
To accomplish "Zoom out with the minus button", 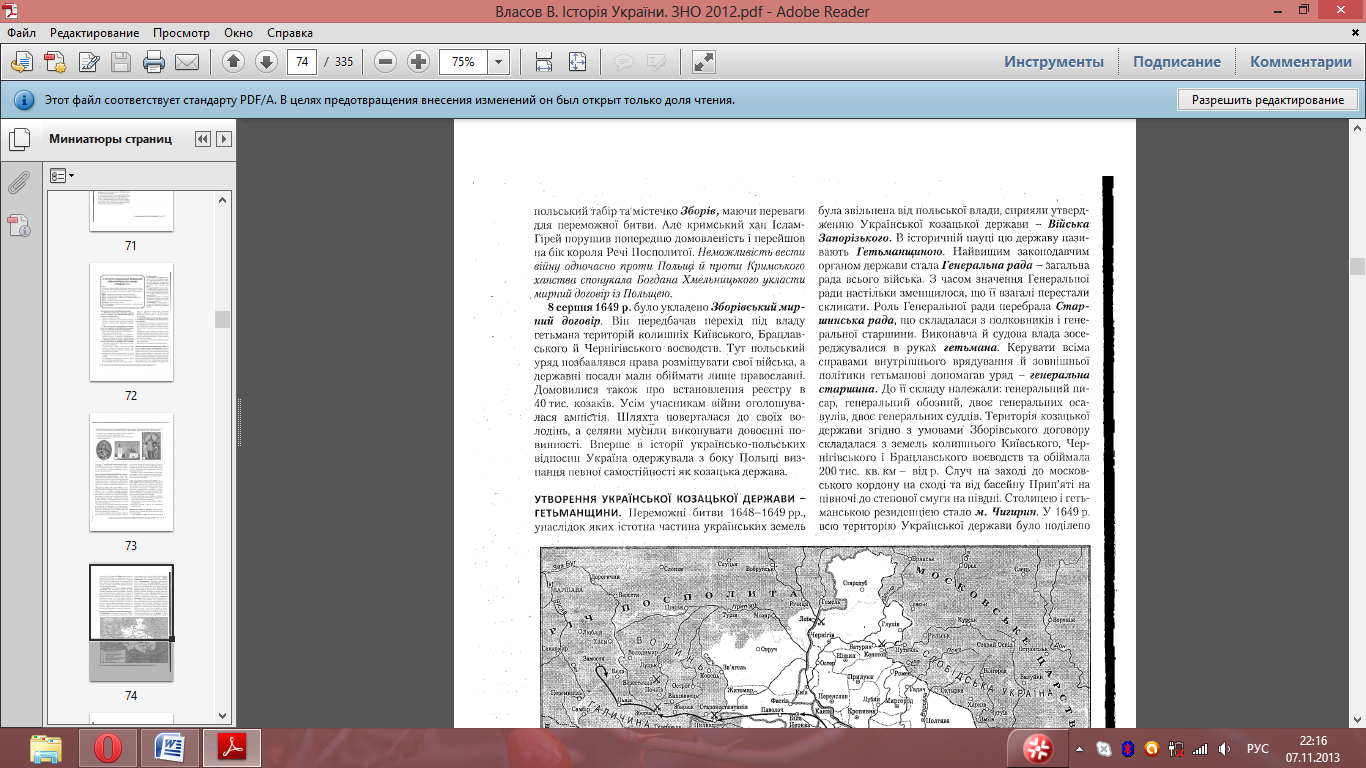I will tap(386, 62).
